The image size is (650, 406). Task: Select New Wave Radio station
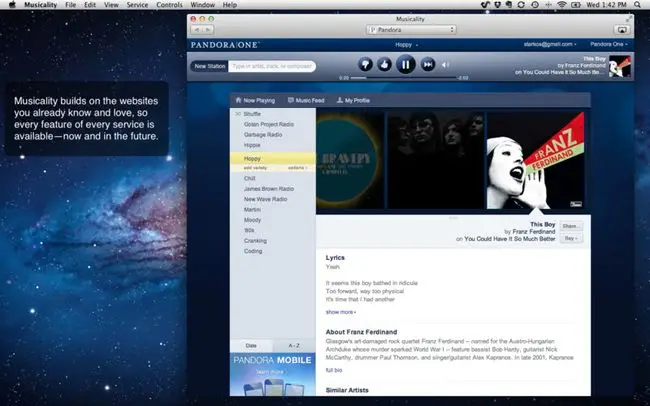point(265,199)
